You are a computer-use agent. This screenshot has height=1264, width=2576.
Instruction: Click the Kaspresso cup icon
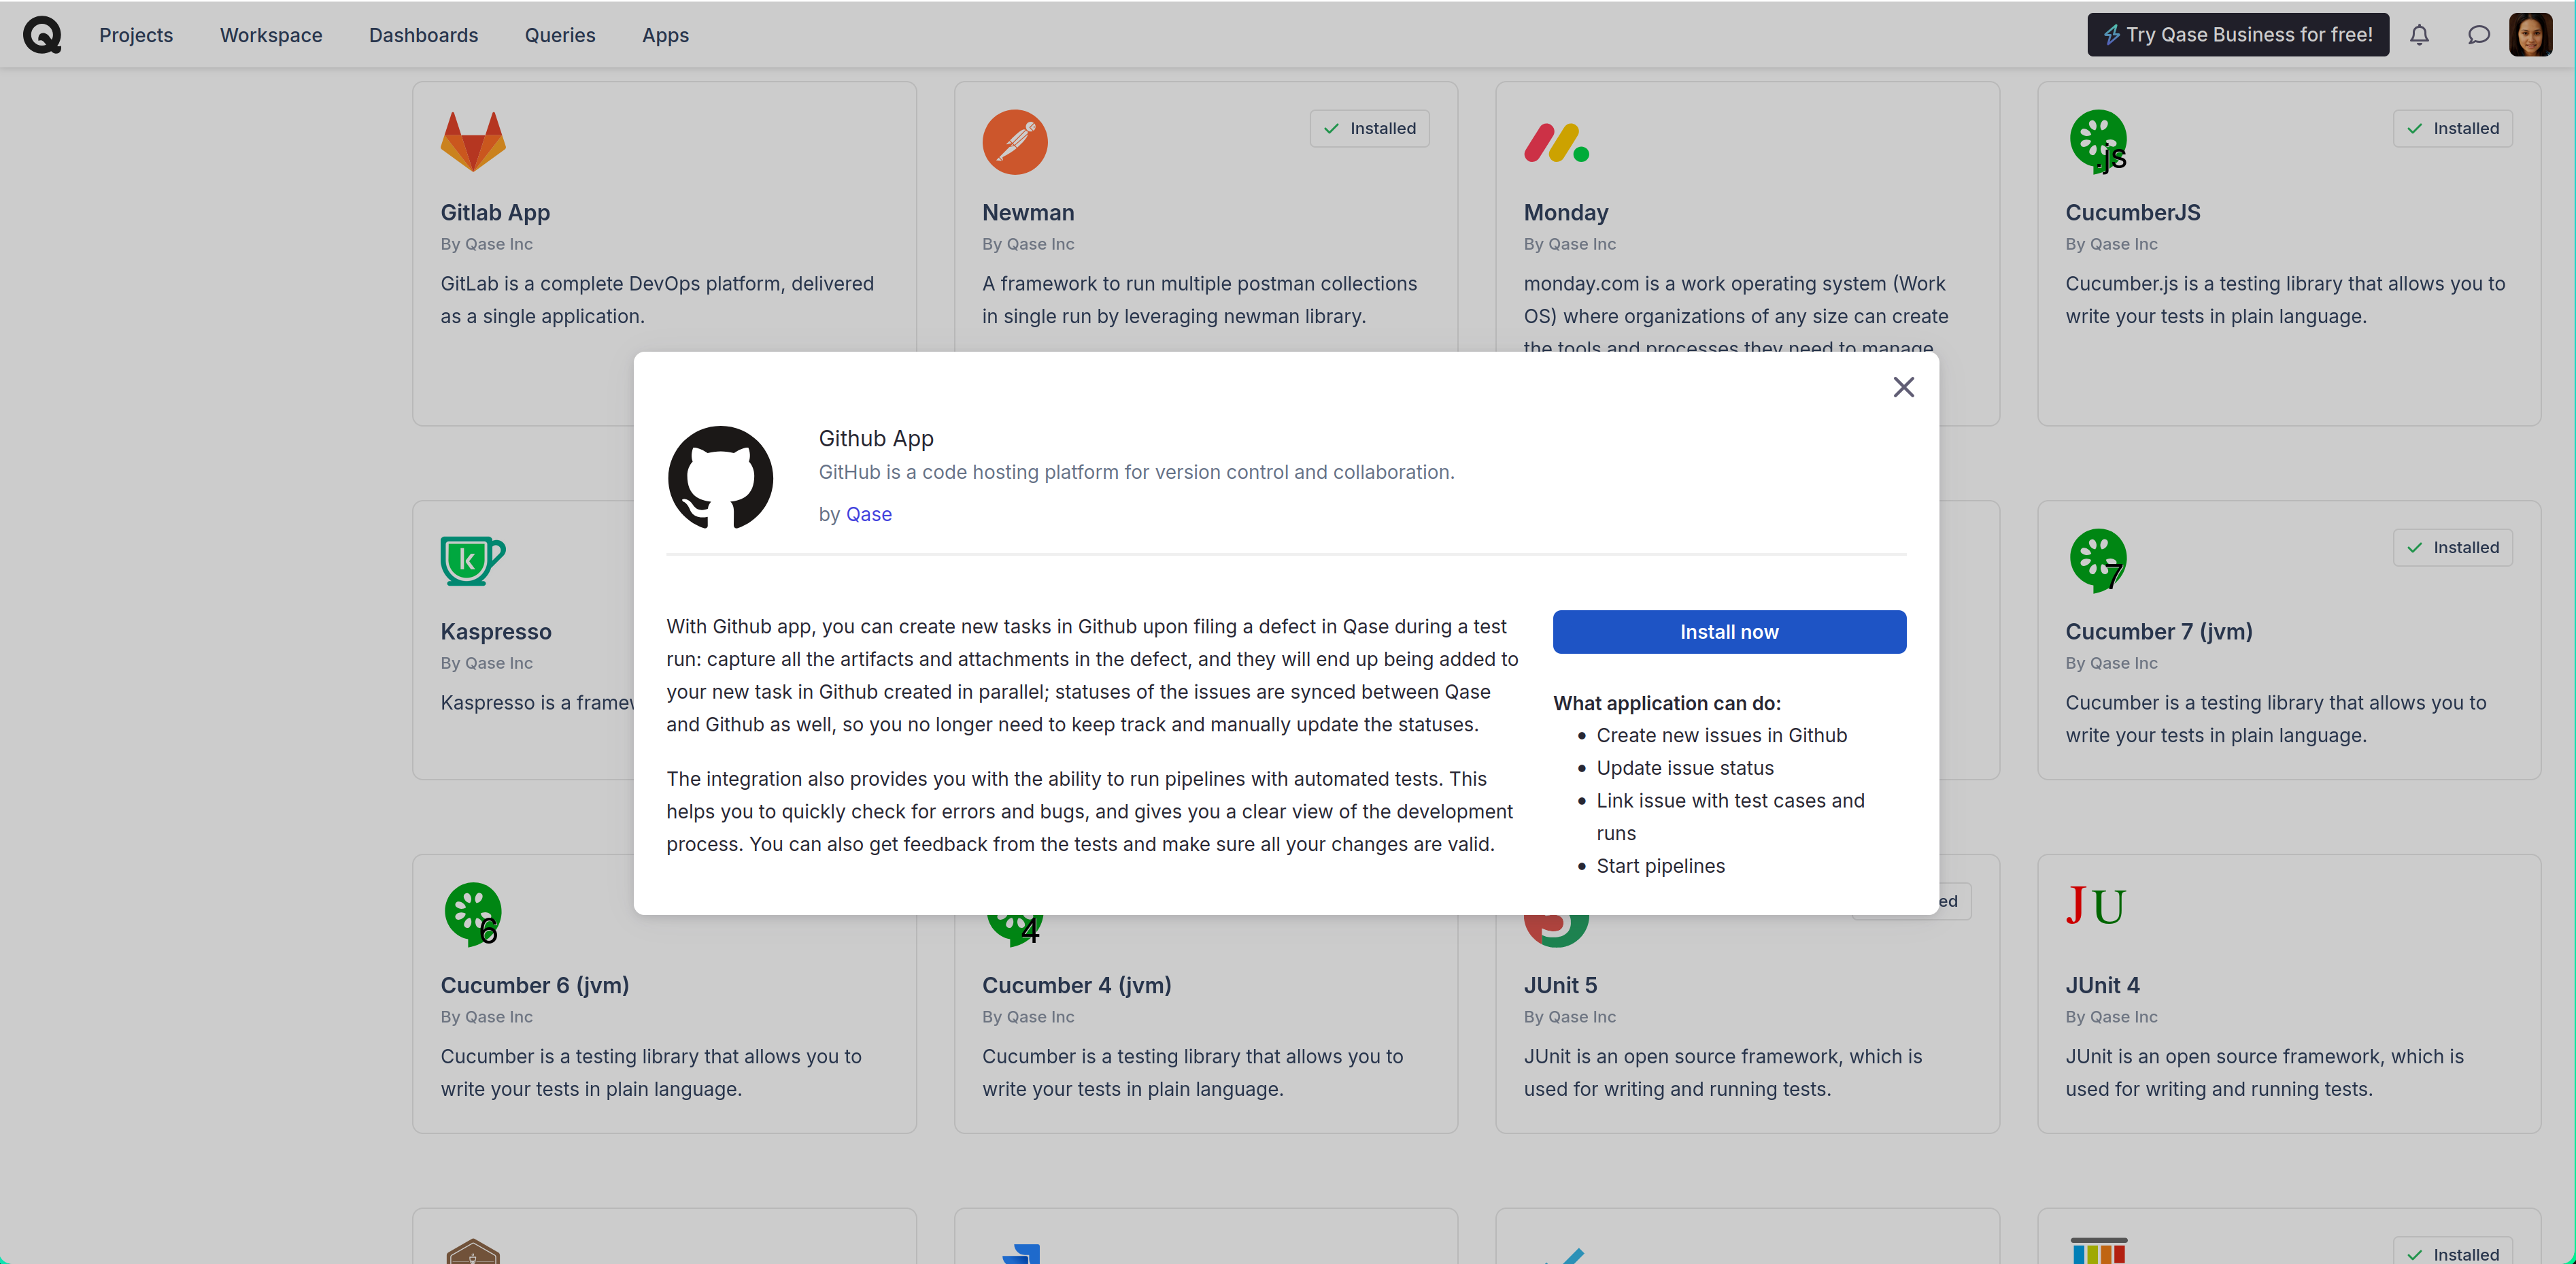(x=472, y=560)
